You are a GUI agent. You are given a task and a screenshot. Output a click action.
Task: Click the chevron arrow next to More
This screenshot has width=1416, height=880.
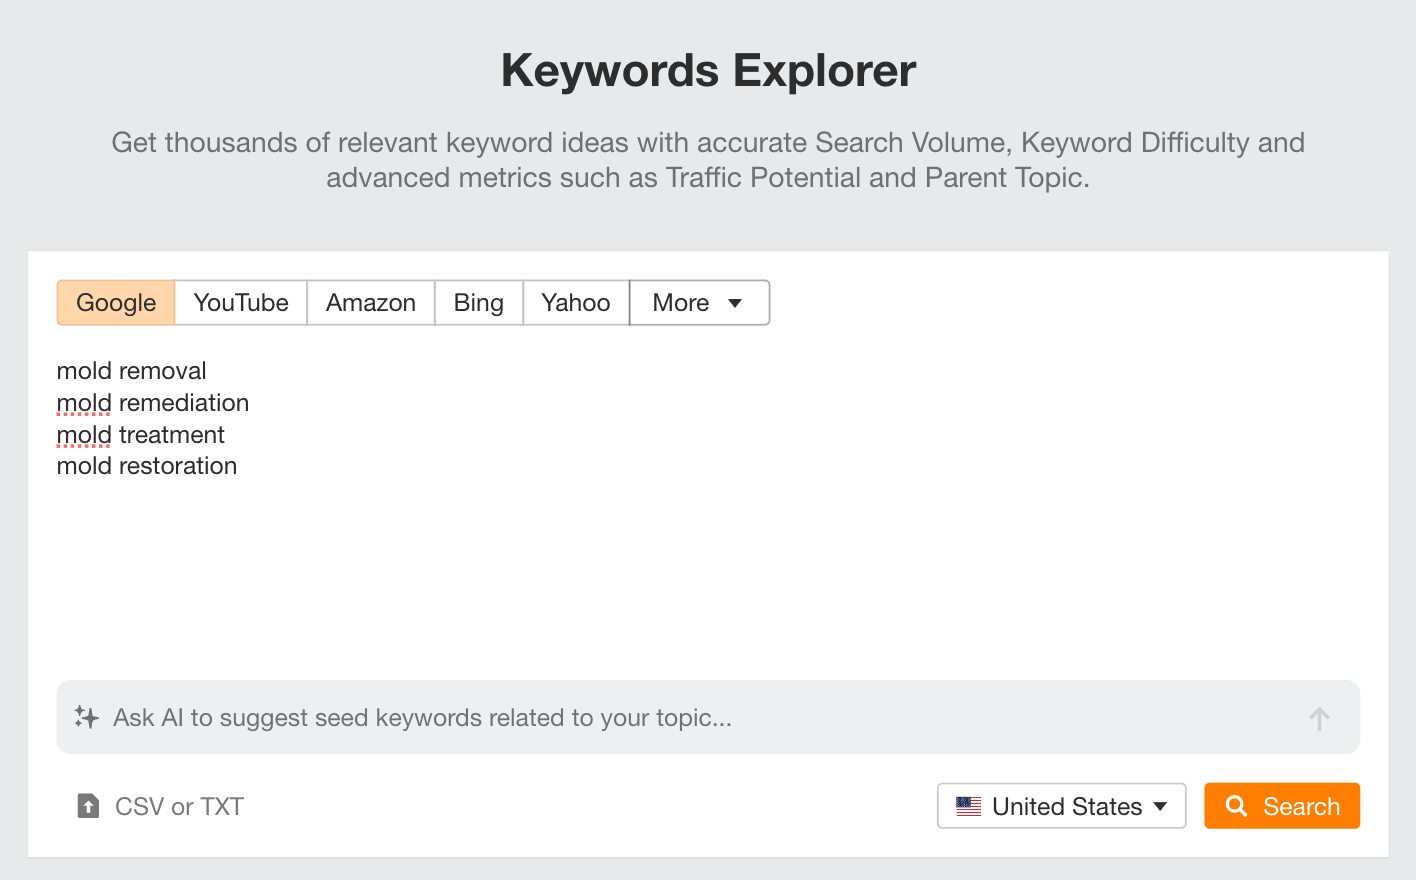coord(734,303)
